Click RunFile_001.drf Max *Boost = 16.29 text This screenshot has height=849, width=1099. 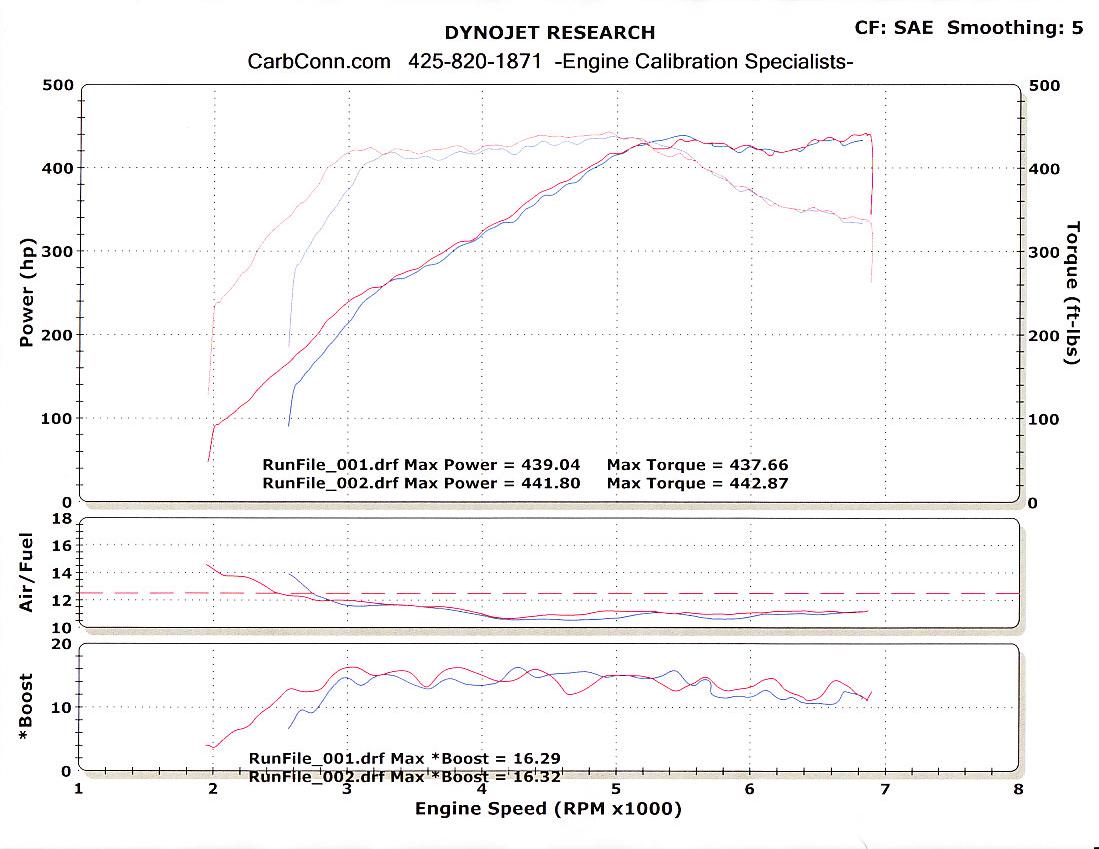click(x=411, y=758)
